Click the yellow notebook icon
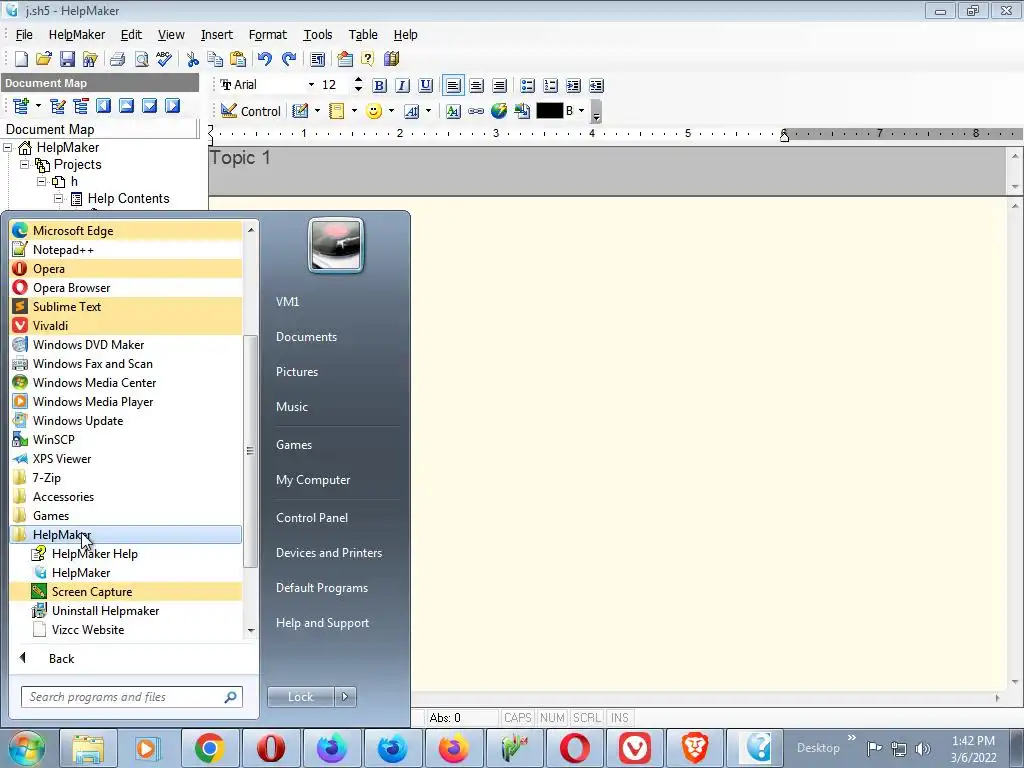This screenshot has height=768, width=1024. pos(337,111)
